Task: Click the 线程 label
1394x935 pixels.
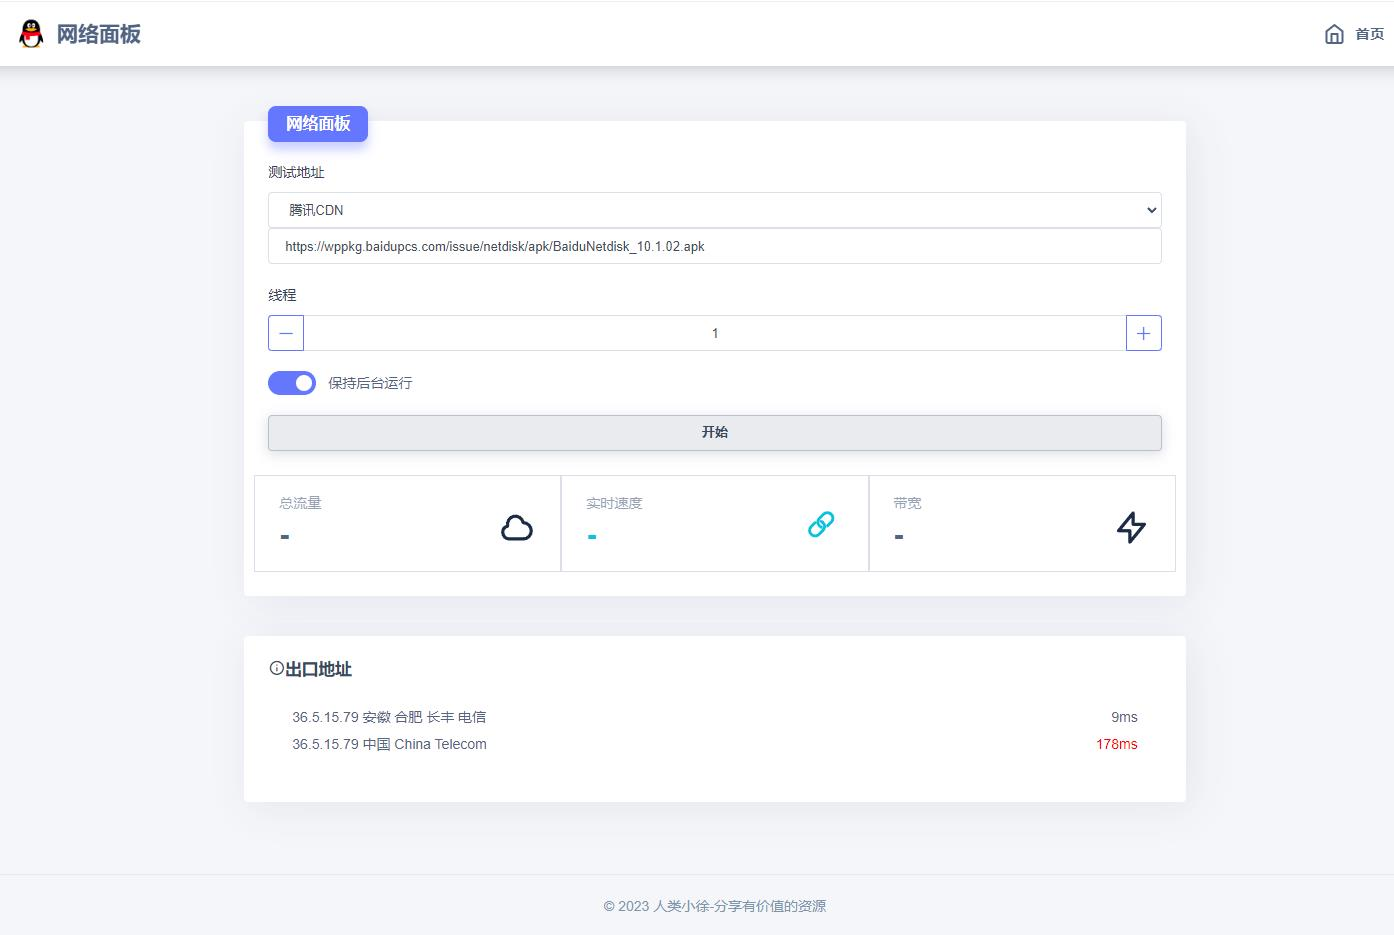Action: pos(282,295)
